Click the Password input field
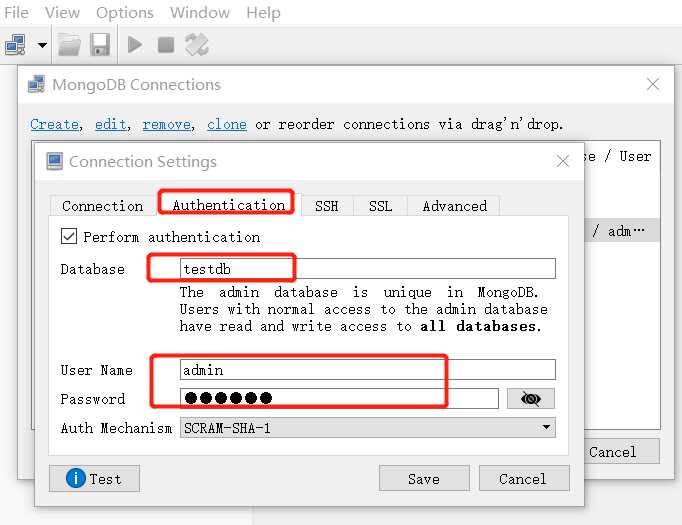 tap(339, 398)
